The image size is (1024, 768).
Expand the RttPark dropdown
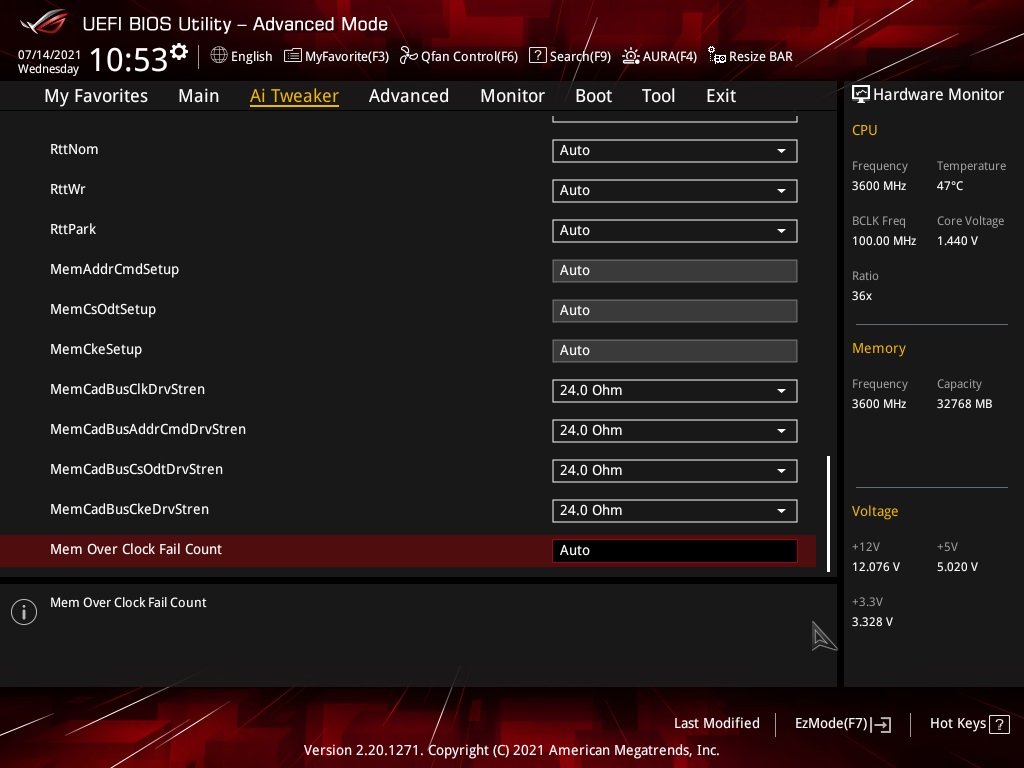(x=675, y=231)
